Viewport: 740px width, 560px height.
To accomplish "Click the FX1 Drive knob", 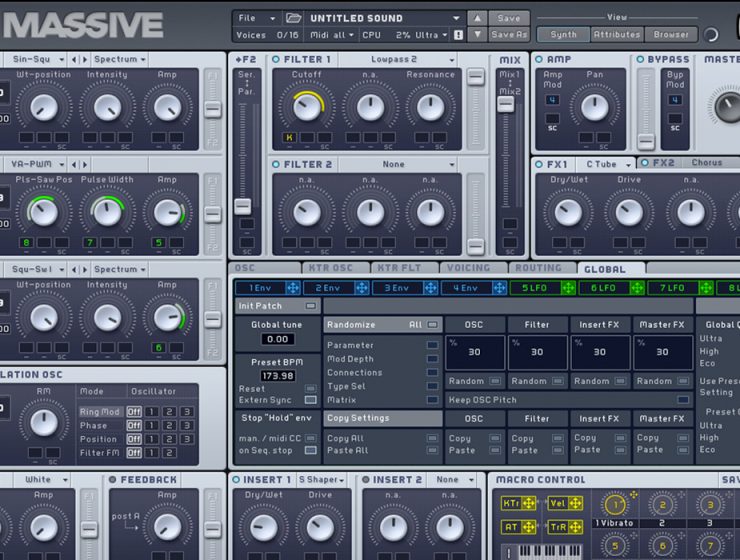I will point(629,212).
